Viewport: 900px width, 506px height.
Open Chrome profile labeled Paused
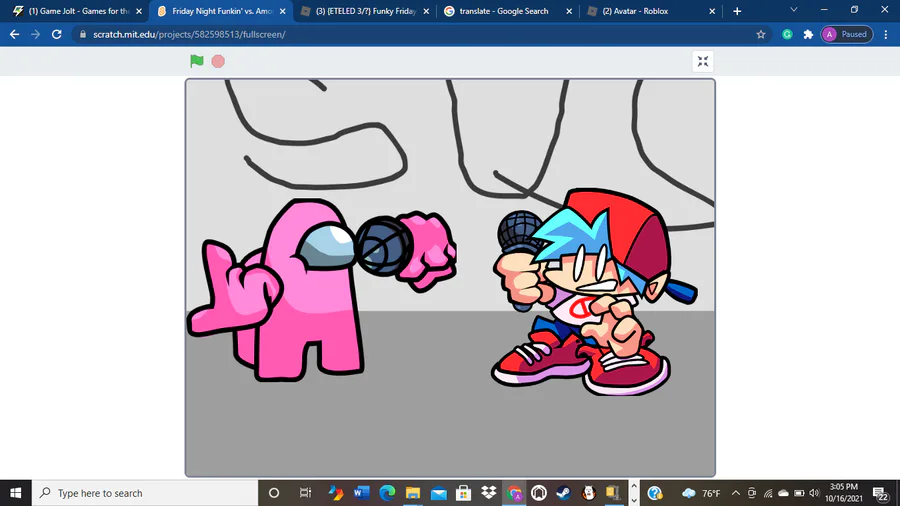point(847,34)
